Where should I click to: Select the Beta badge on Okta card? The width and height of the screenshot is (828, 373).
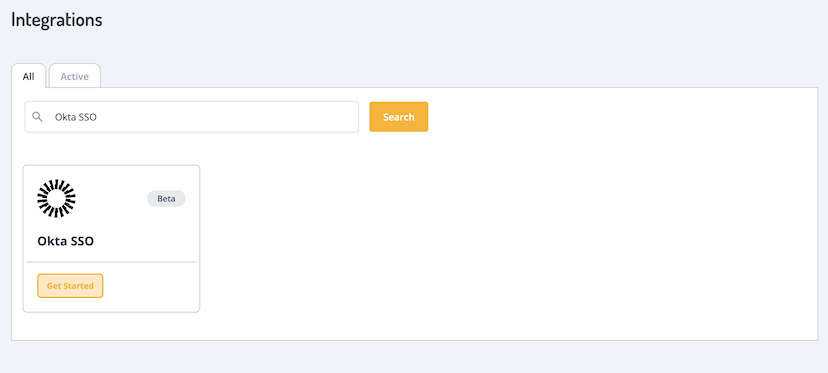tap(166, 199)
